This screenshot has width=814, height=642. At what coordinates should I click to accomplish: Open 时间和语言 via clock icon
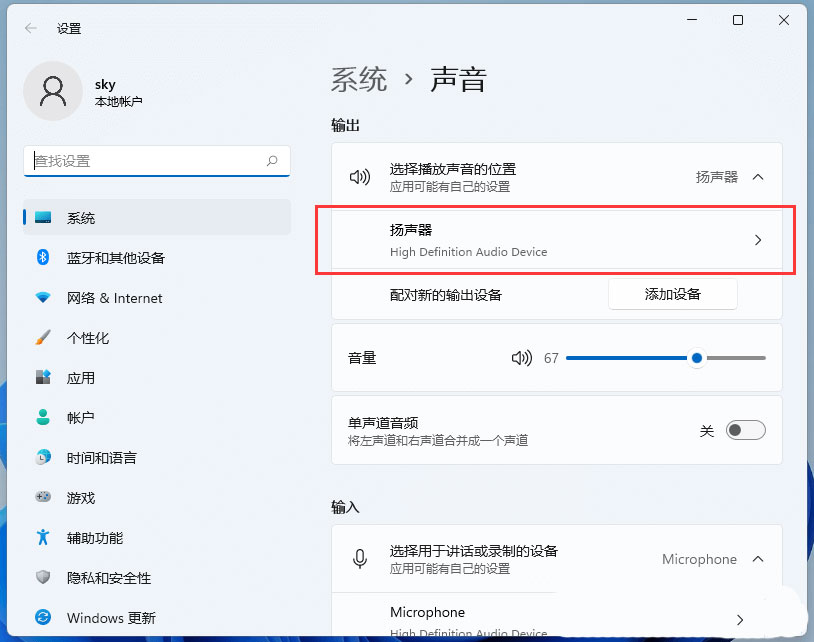[x=42, y=458]
